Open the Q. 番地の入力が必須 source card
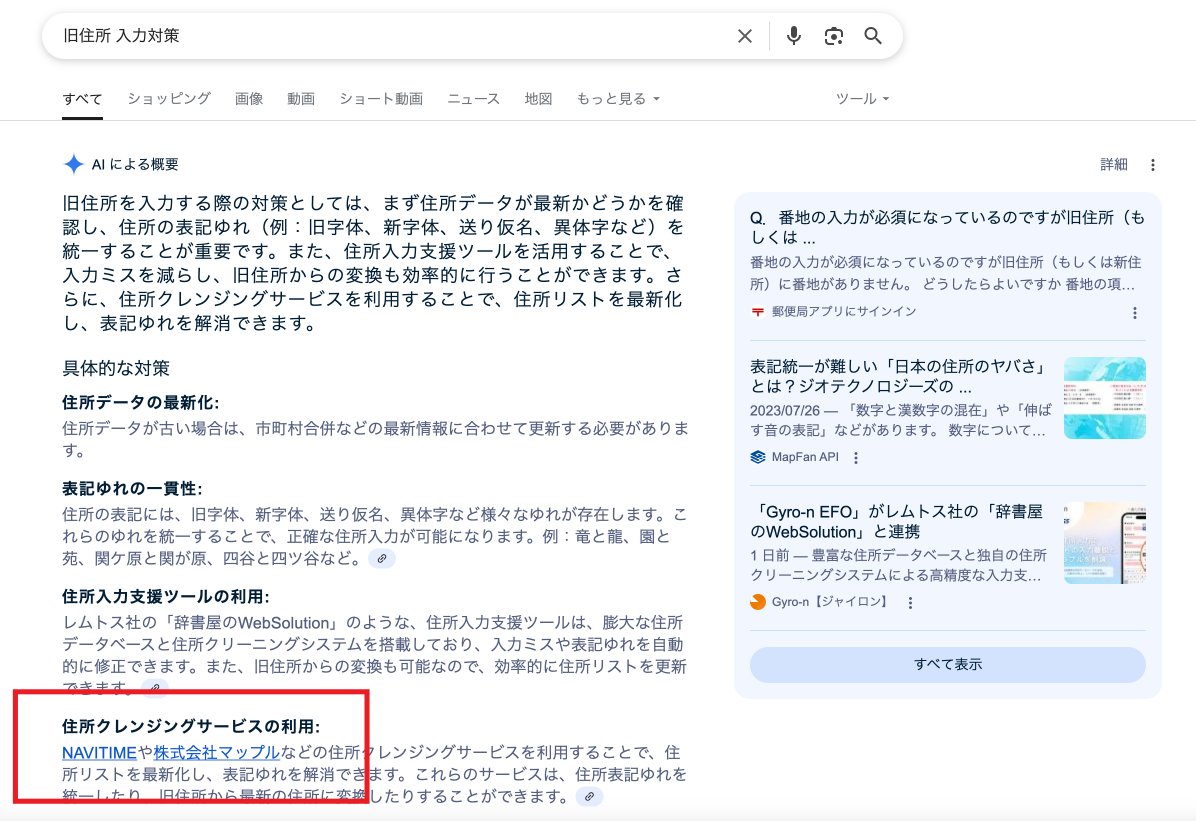Screen dimensions: 1196x821 tap(947, 227)
